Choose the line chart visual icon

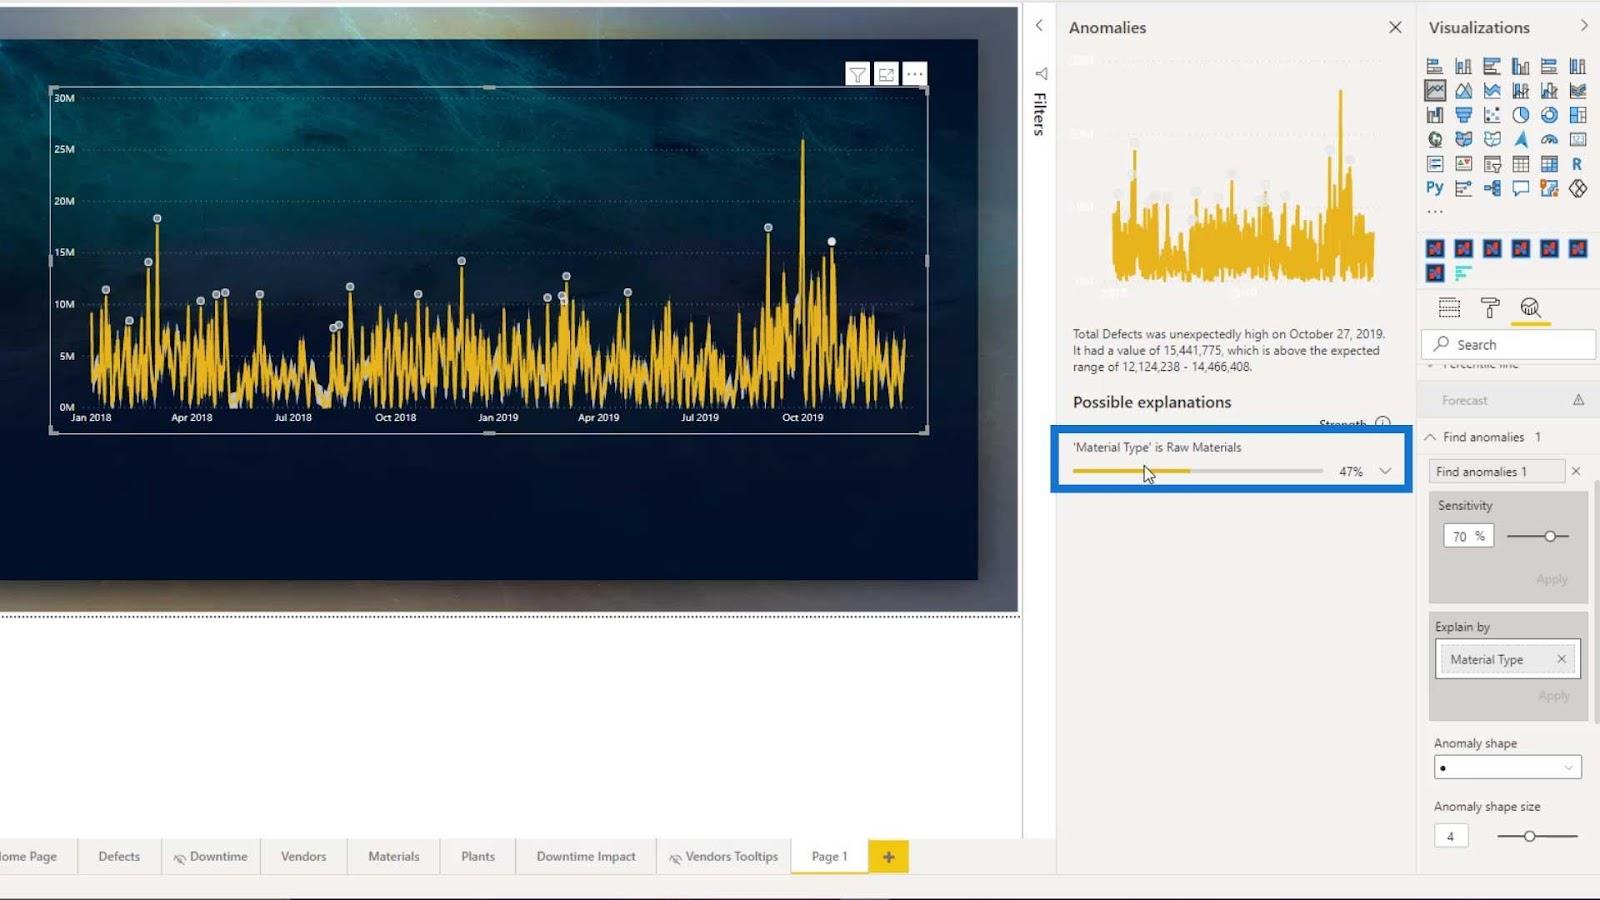pyautogui.click(x=1435, y=90)
